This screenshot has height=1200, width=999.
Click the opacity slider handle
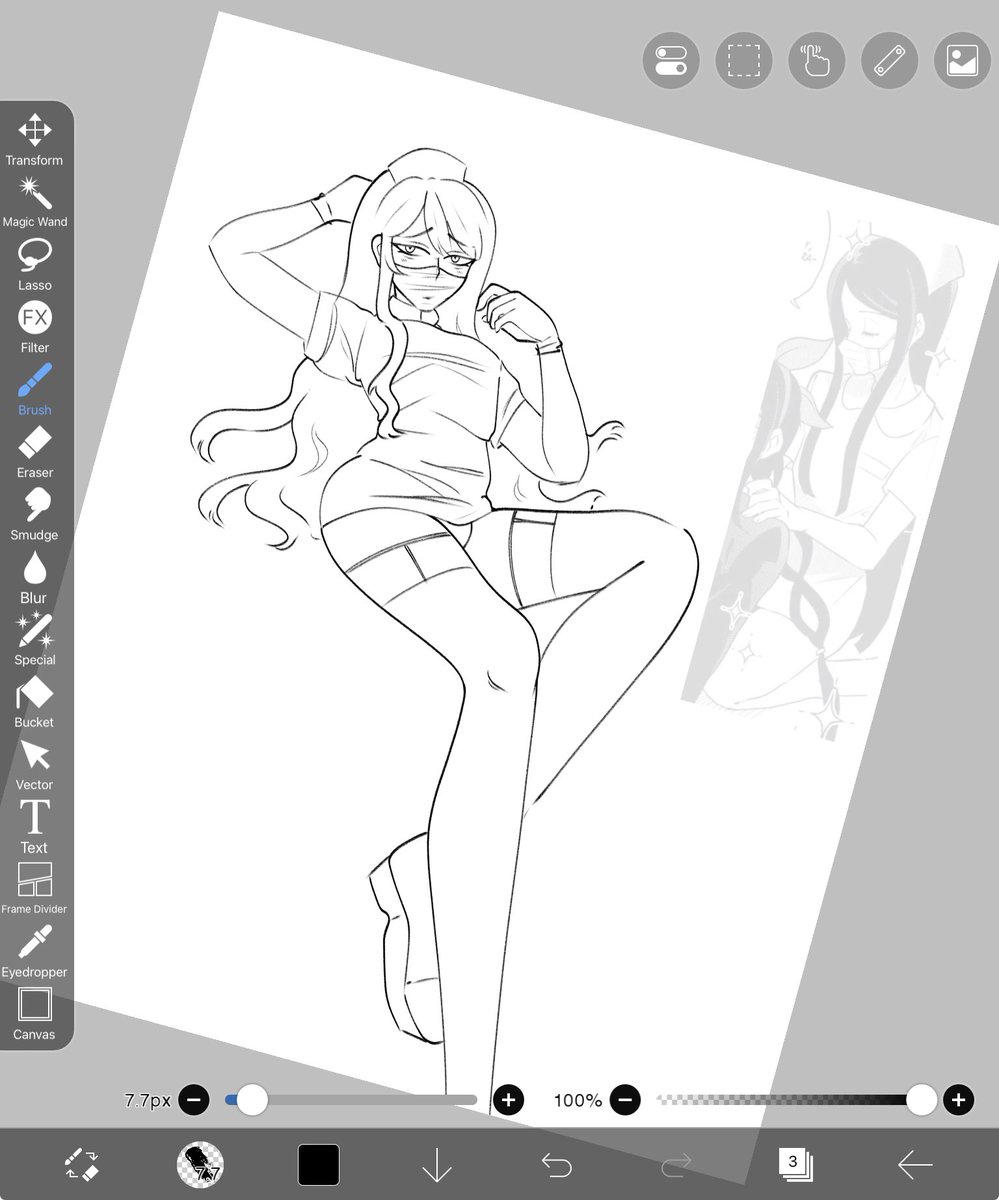(921, 1100)
